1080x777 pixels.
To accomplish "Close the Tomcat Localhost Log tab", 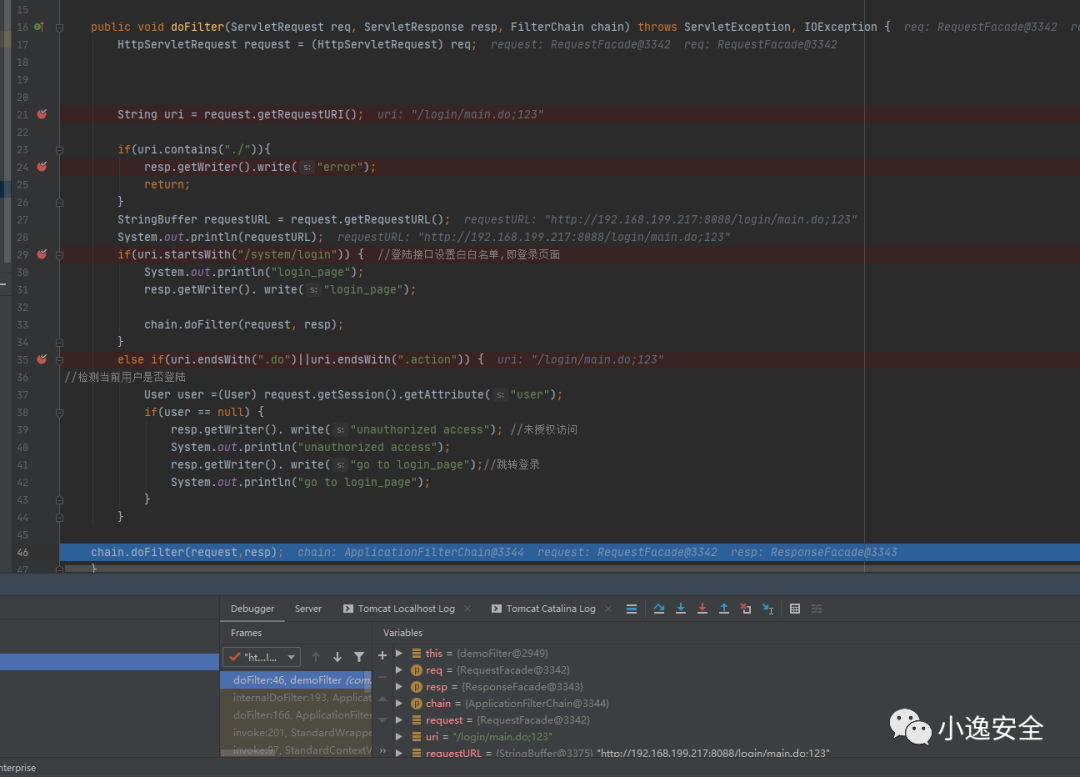I will click(468, 609).
